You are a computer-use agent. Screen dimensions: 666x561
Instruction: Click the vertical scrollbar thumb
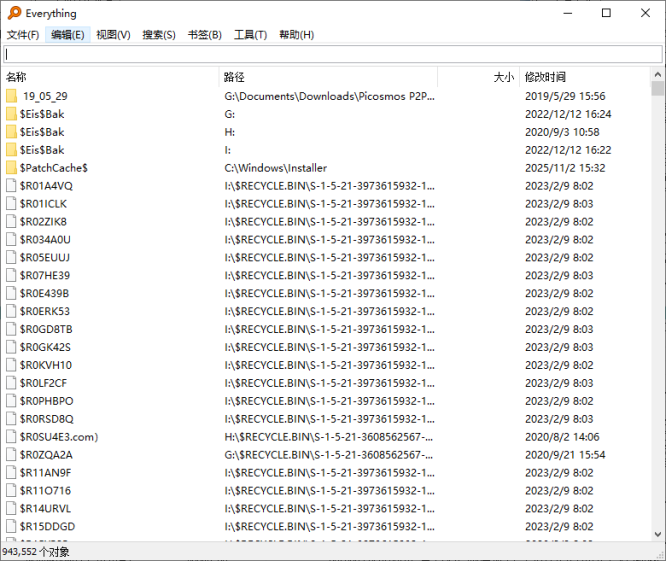(x=658, y=88)
